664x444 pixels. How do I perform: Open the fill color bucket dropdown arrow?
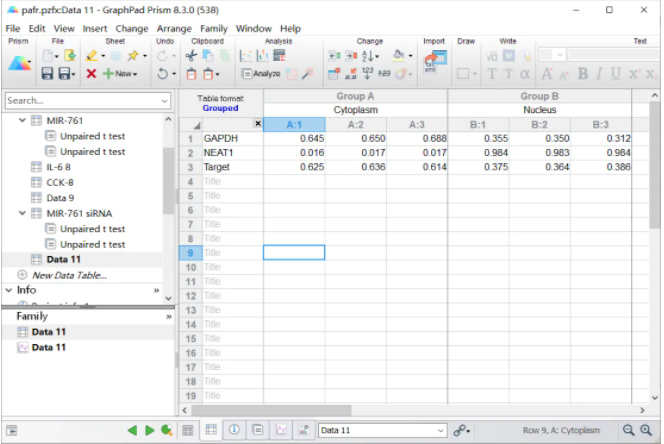410,56
